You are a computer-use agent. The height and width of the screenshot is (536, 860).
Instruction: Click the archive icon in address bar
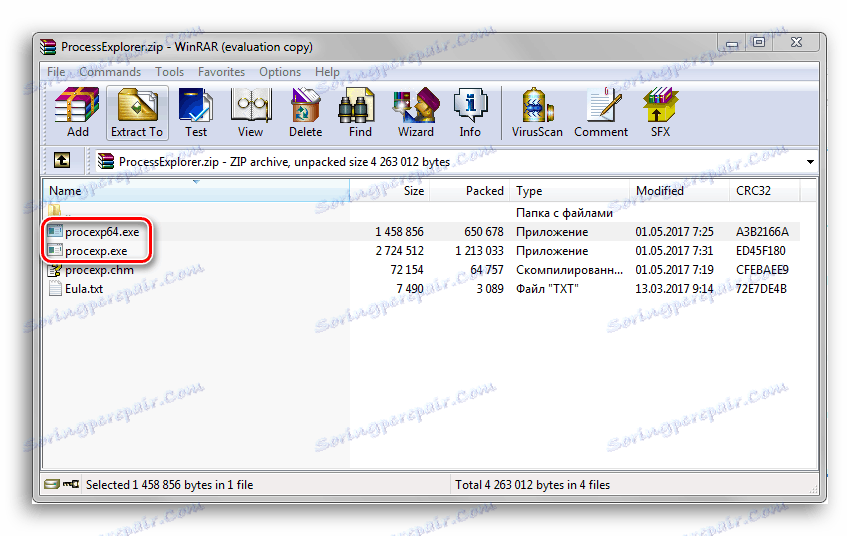106,161
